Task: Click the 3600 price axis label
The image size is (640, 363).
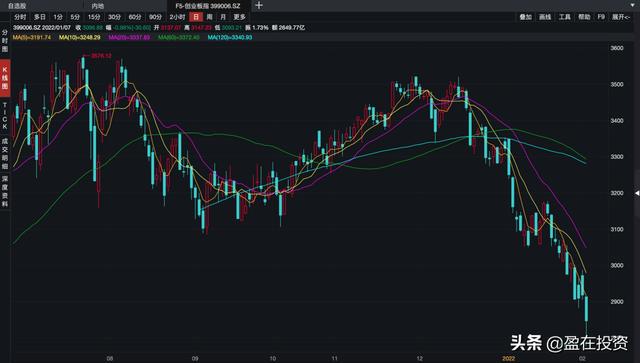Action: (617, 48)
